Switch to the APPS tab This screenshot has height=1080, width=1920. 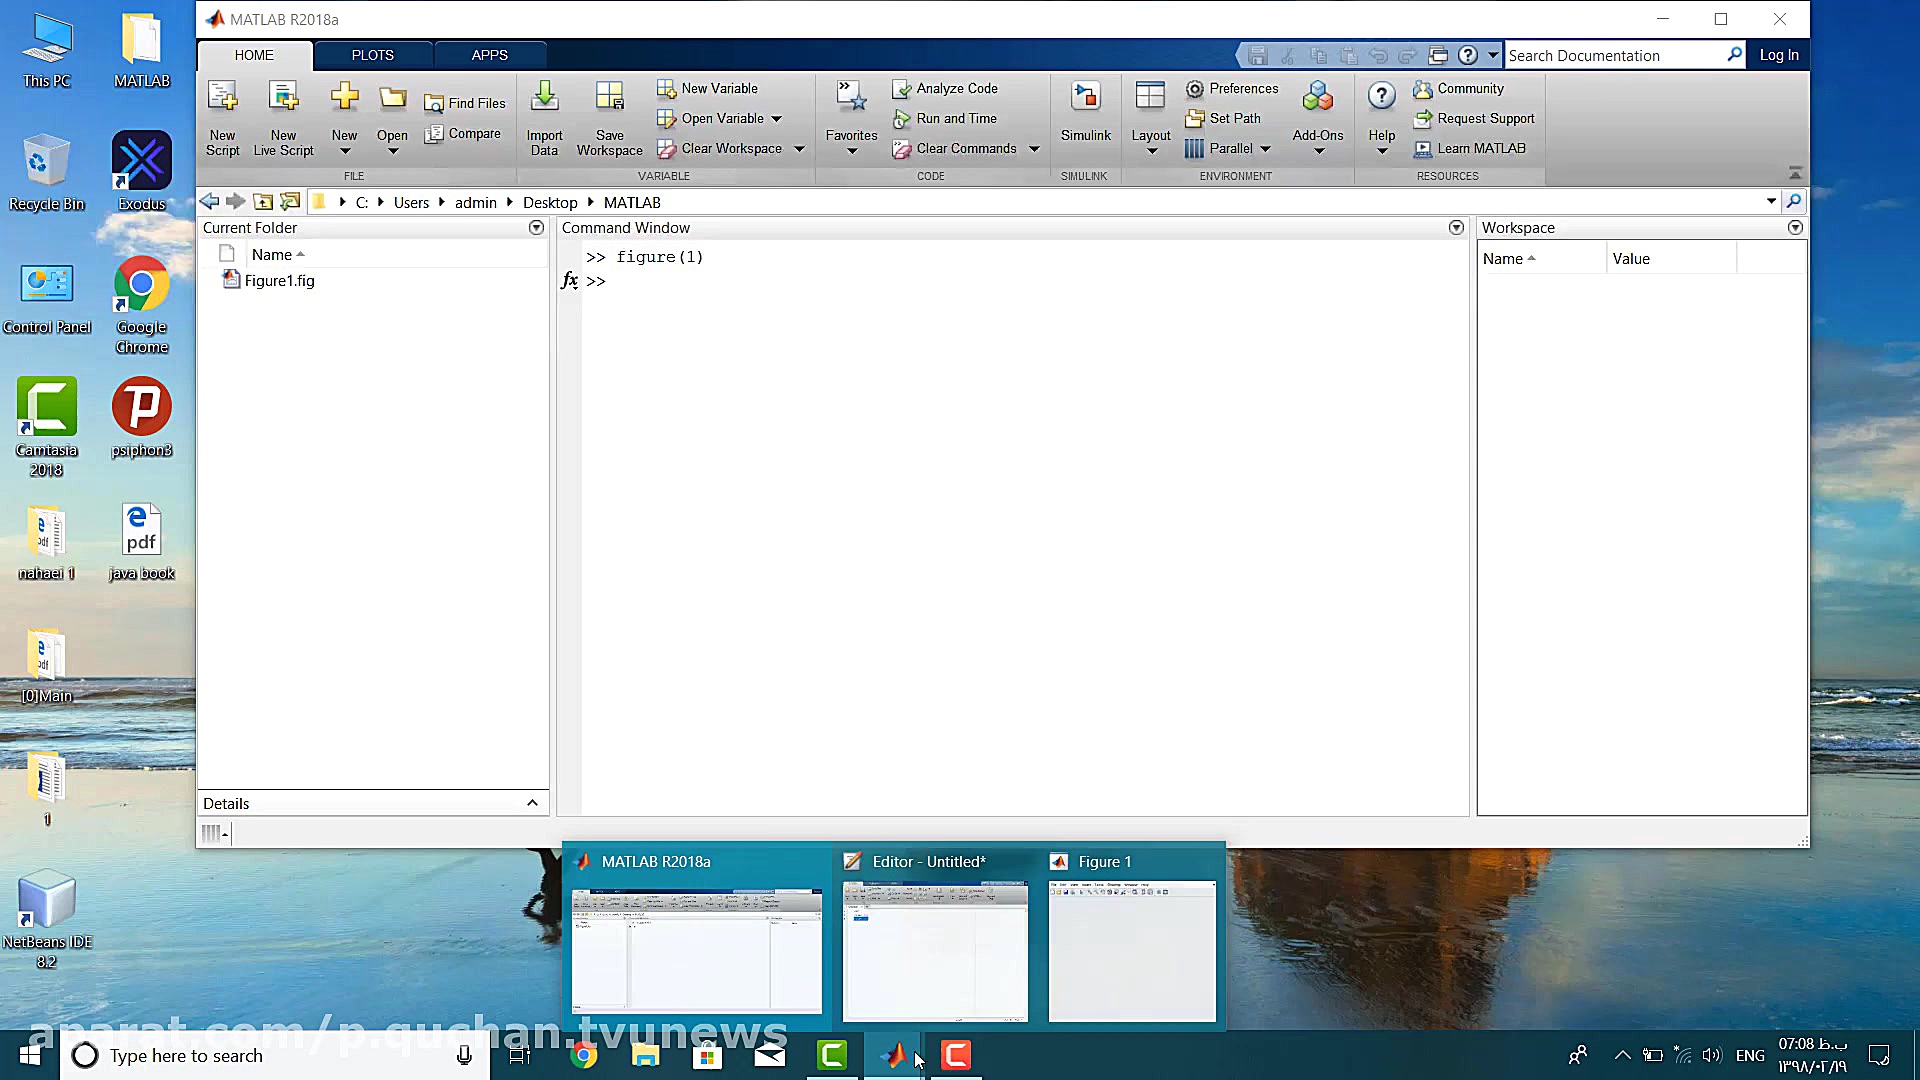tap(489, 55)
